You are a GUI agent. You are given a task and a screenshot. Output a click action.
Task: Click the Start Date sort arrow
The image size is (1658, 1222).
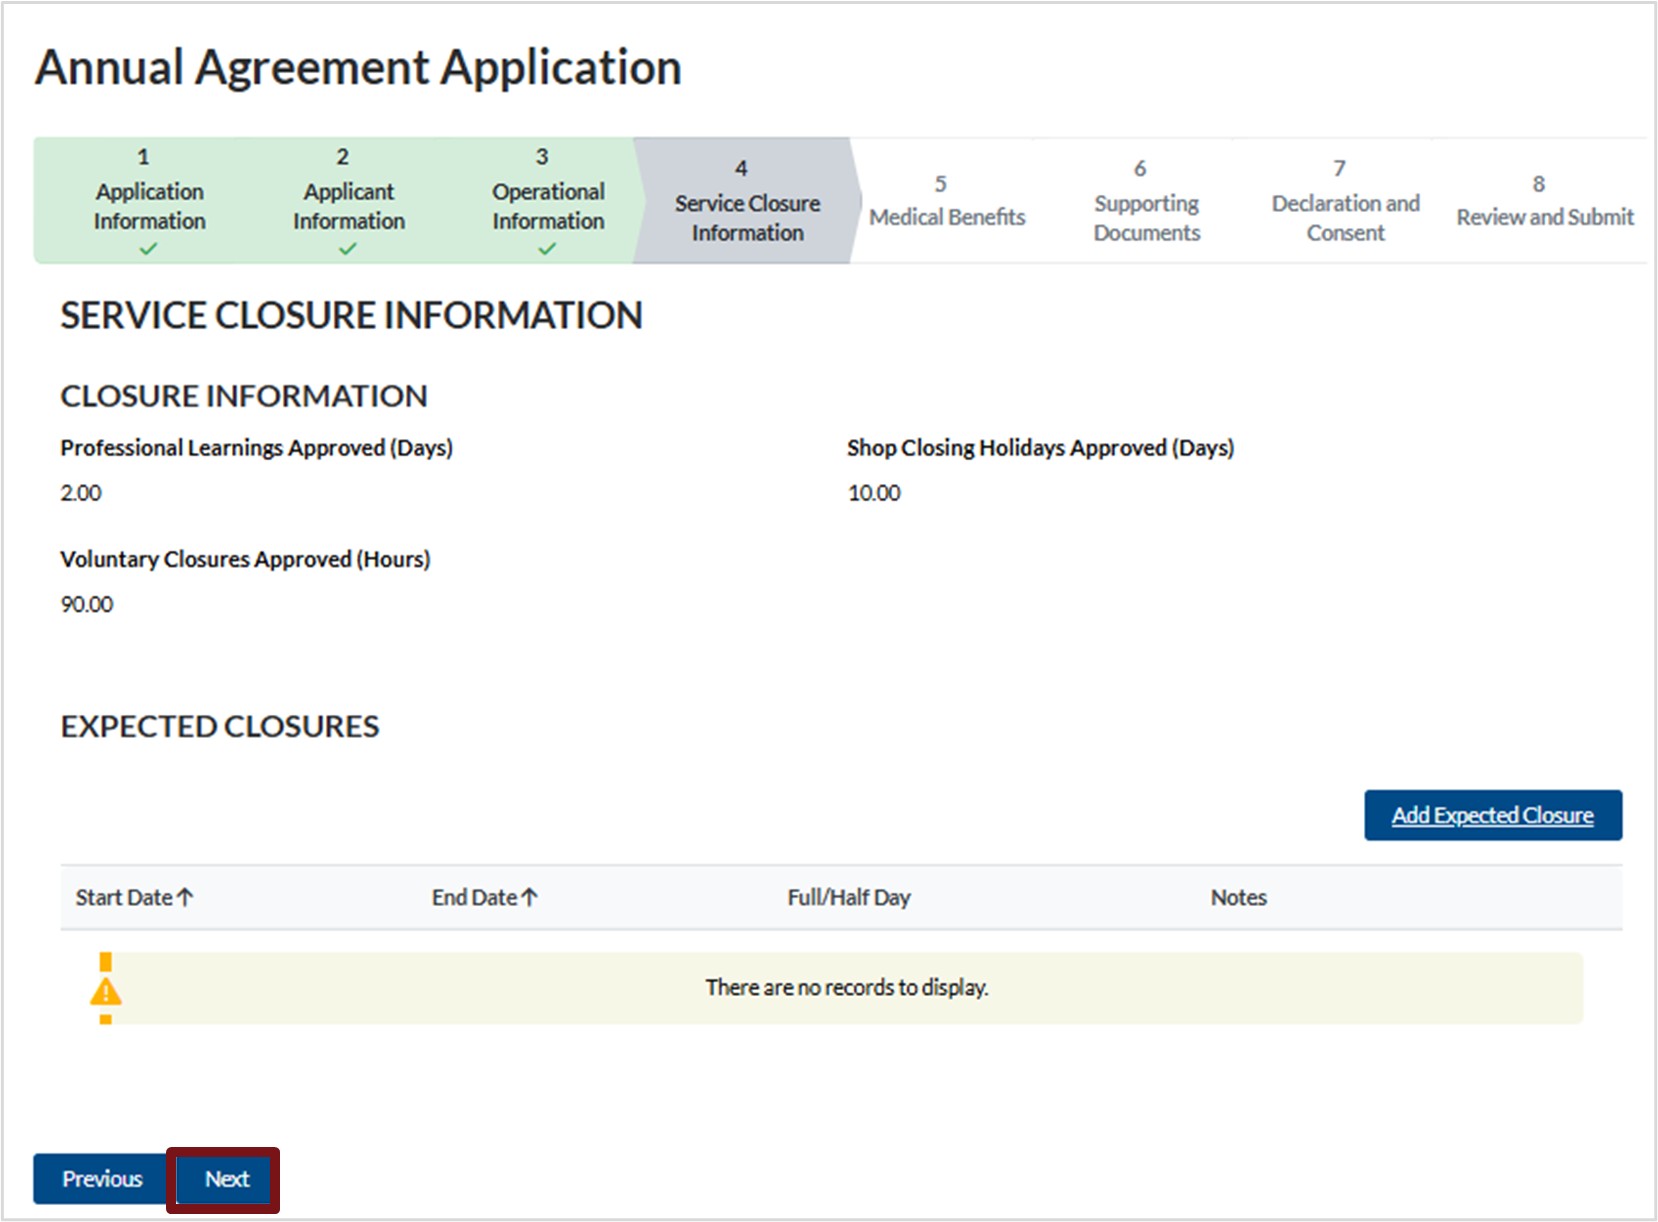click(x=185, y=897)
